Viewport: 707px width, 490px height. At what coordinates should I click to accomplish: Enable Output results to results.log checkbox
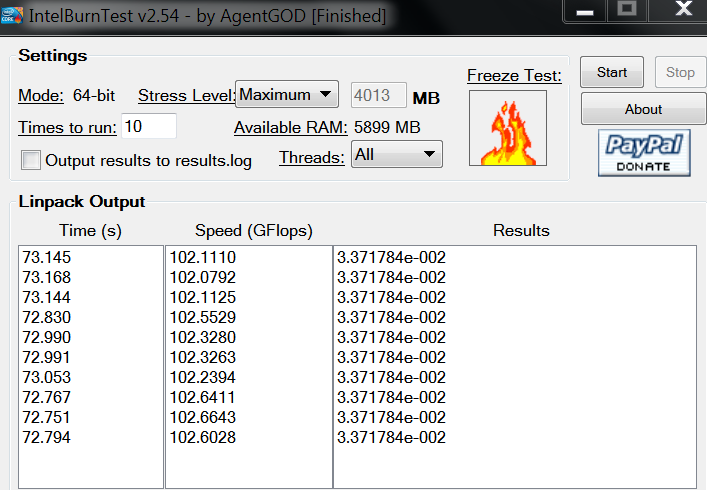pos(31,160)
